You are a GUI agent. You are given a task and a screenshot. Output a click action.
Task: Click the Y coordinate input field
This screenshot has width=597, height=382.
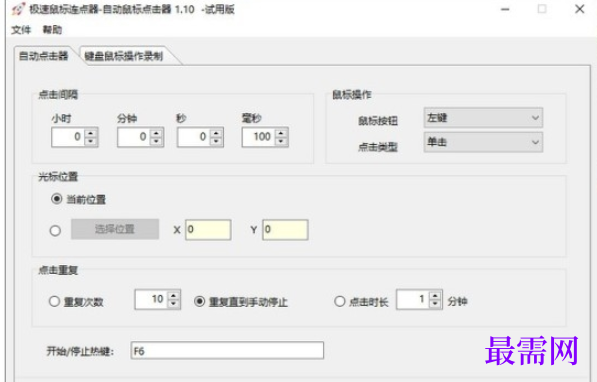pos(285,230)
